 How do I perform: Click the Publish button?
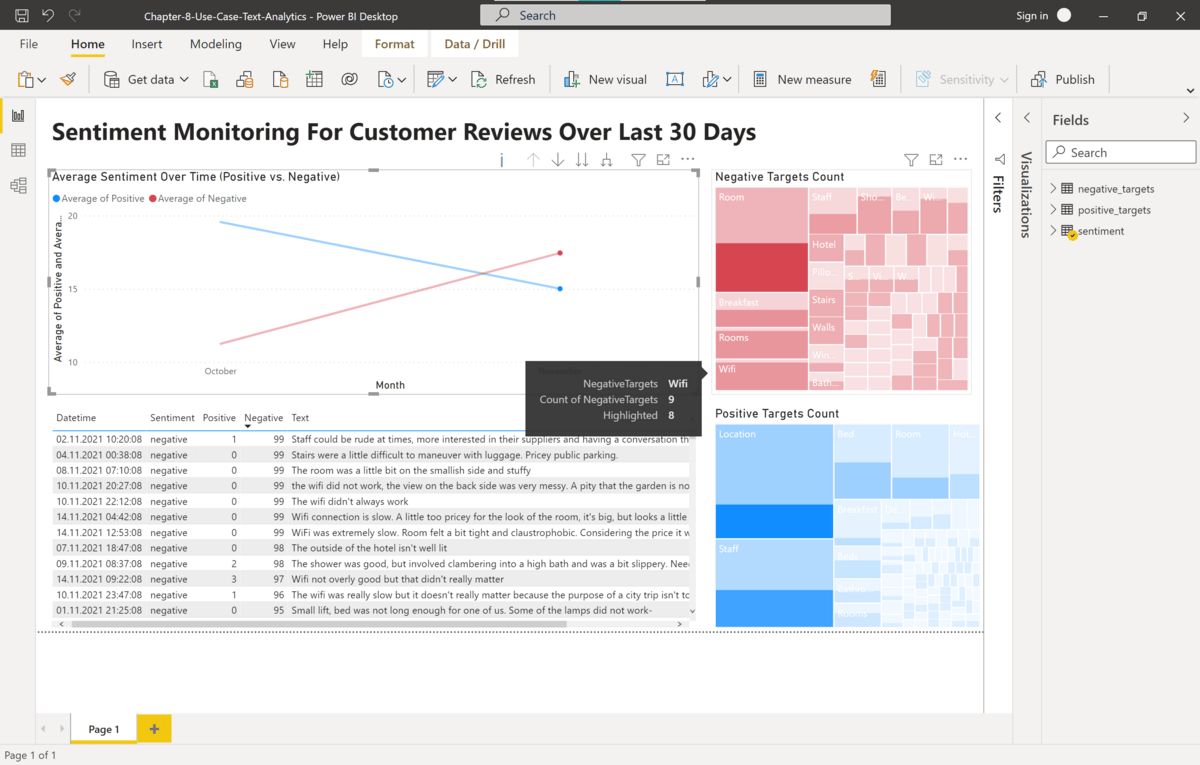[x=1063, y=79]
